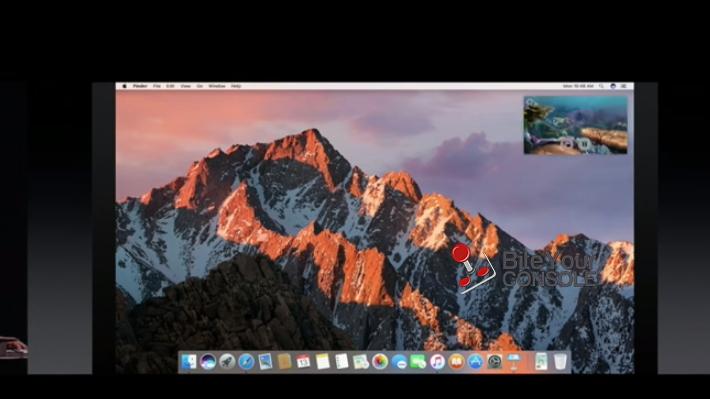Open Calendar app in the Dock
The width and height of the screenshot is (710, 399).
pos(303,361)
